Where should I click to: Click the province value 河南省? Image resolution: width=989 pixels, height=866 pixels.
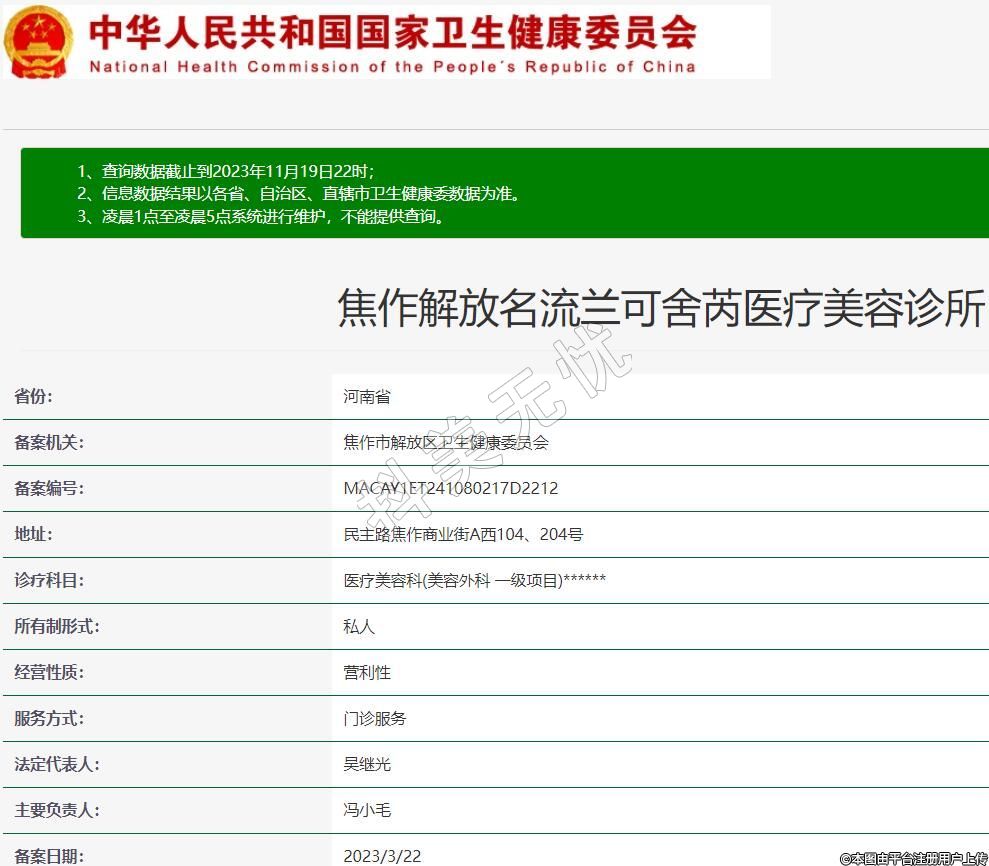[367, 397]
